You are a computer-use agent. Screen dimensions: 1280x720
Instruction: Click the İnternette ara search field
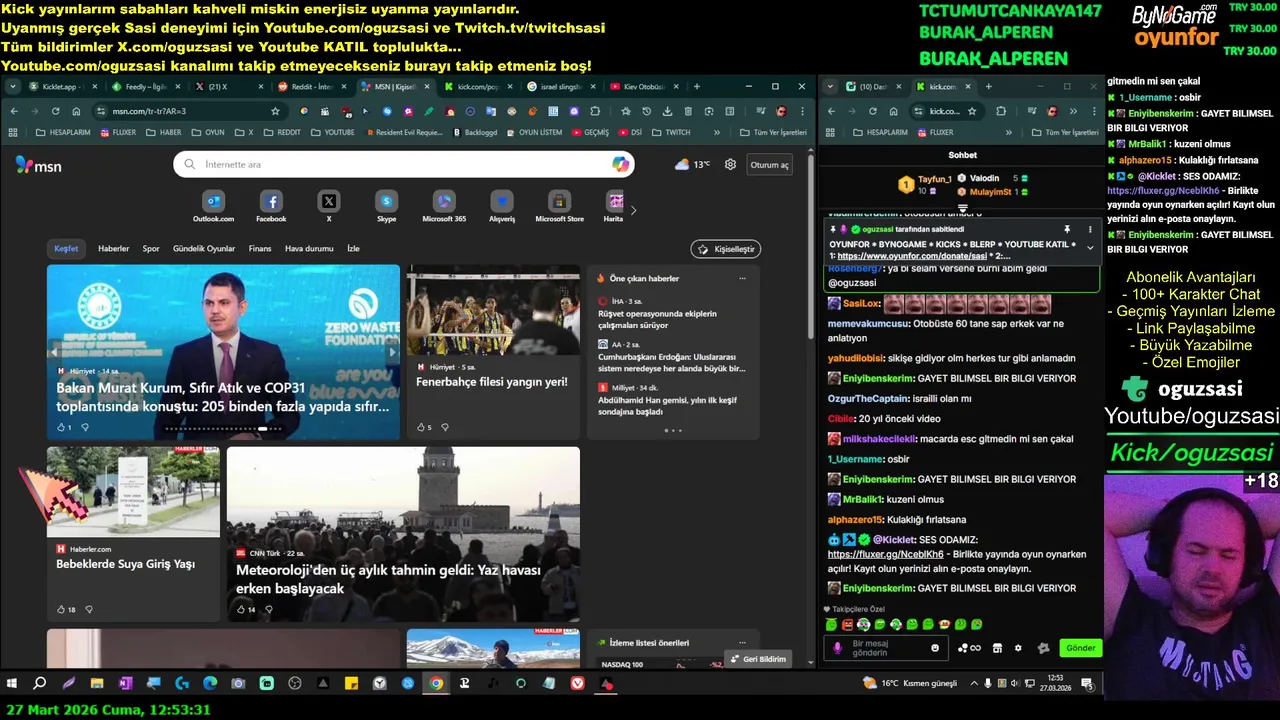[x=404, y=164]
